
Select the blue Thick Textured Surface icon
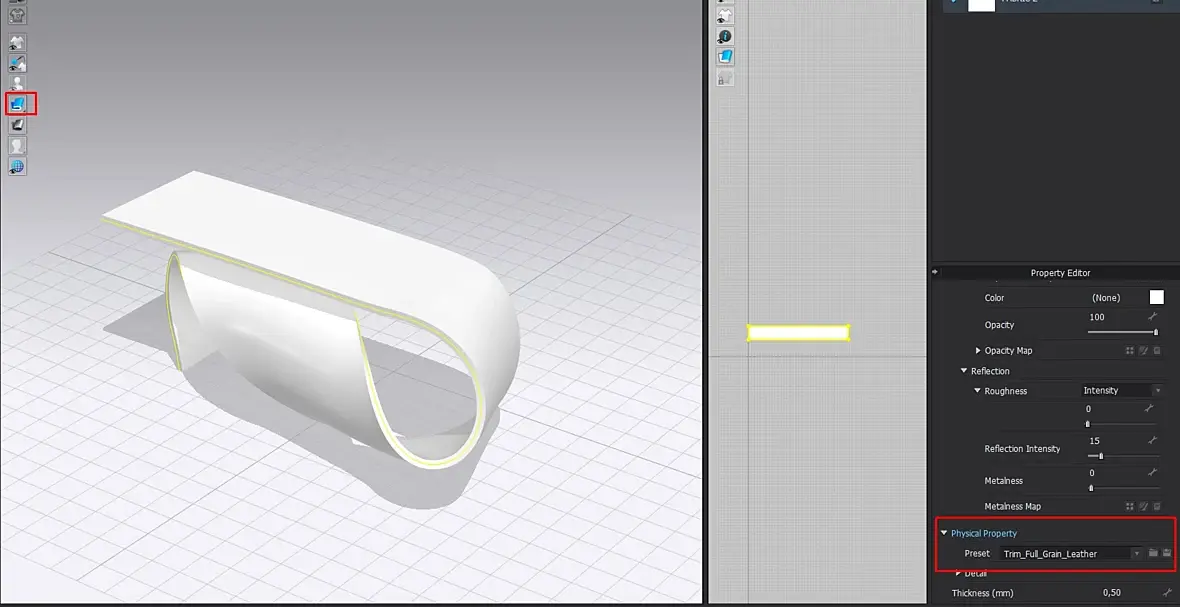pos(18,103)
